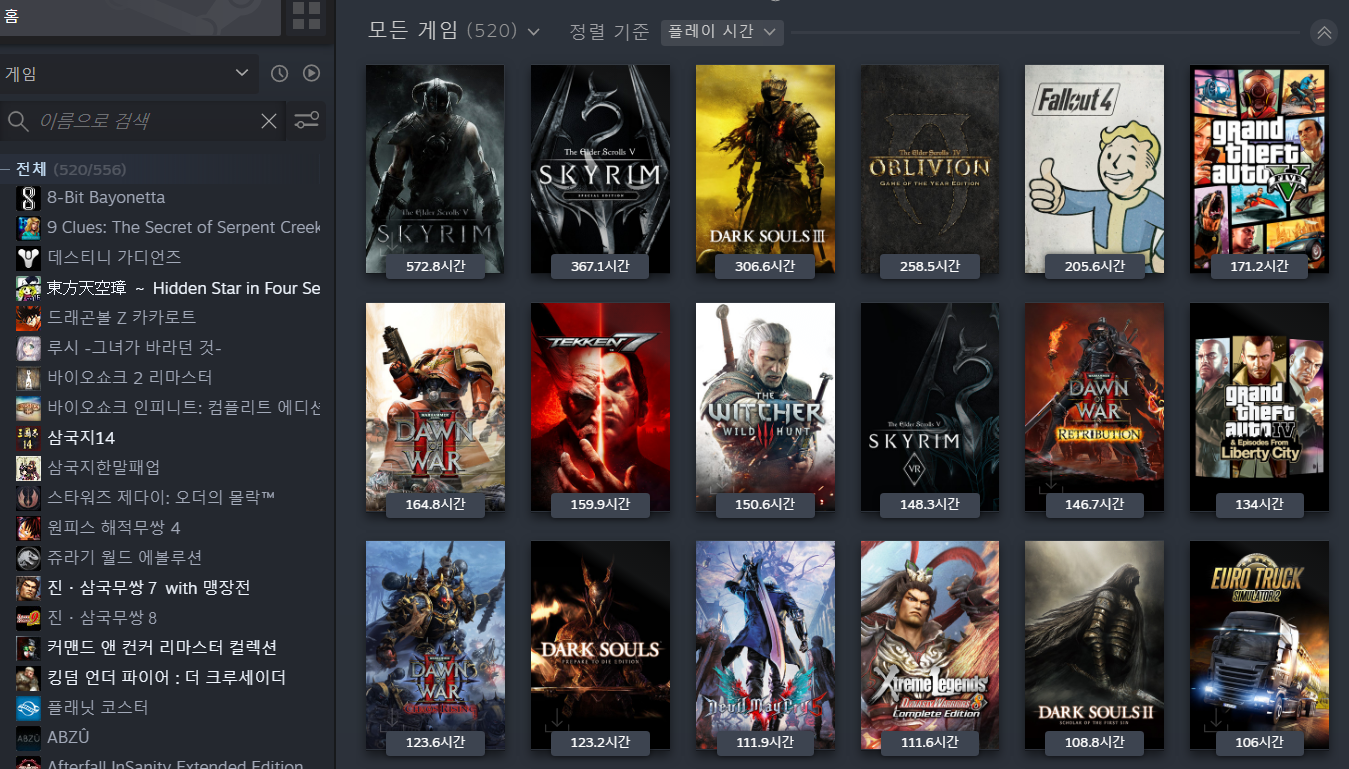Click the ABZÛ game icon in sidebar
The width and height of the screenshot is (1349, 769).
click(x=28, y=738)
